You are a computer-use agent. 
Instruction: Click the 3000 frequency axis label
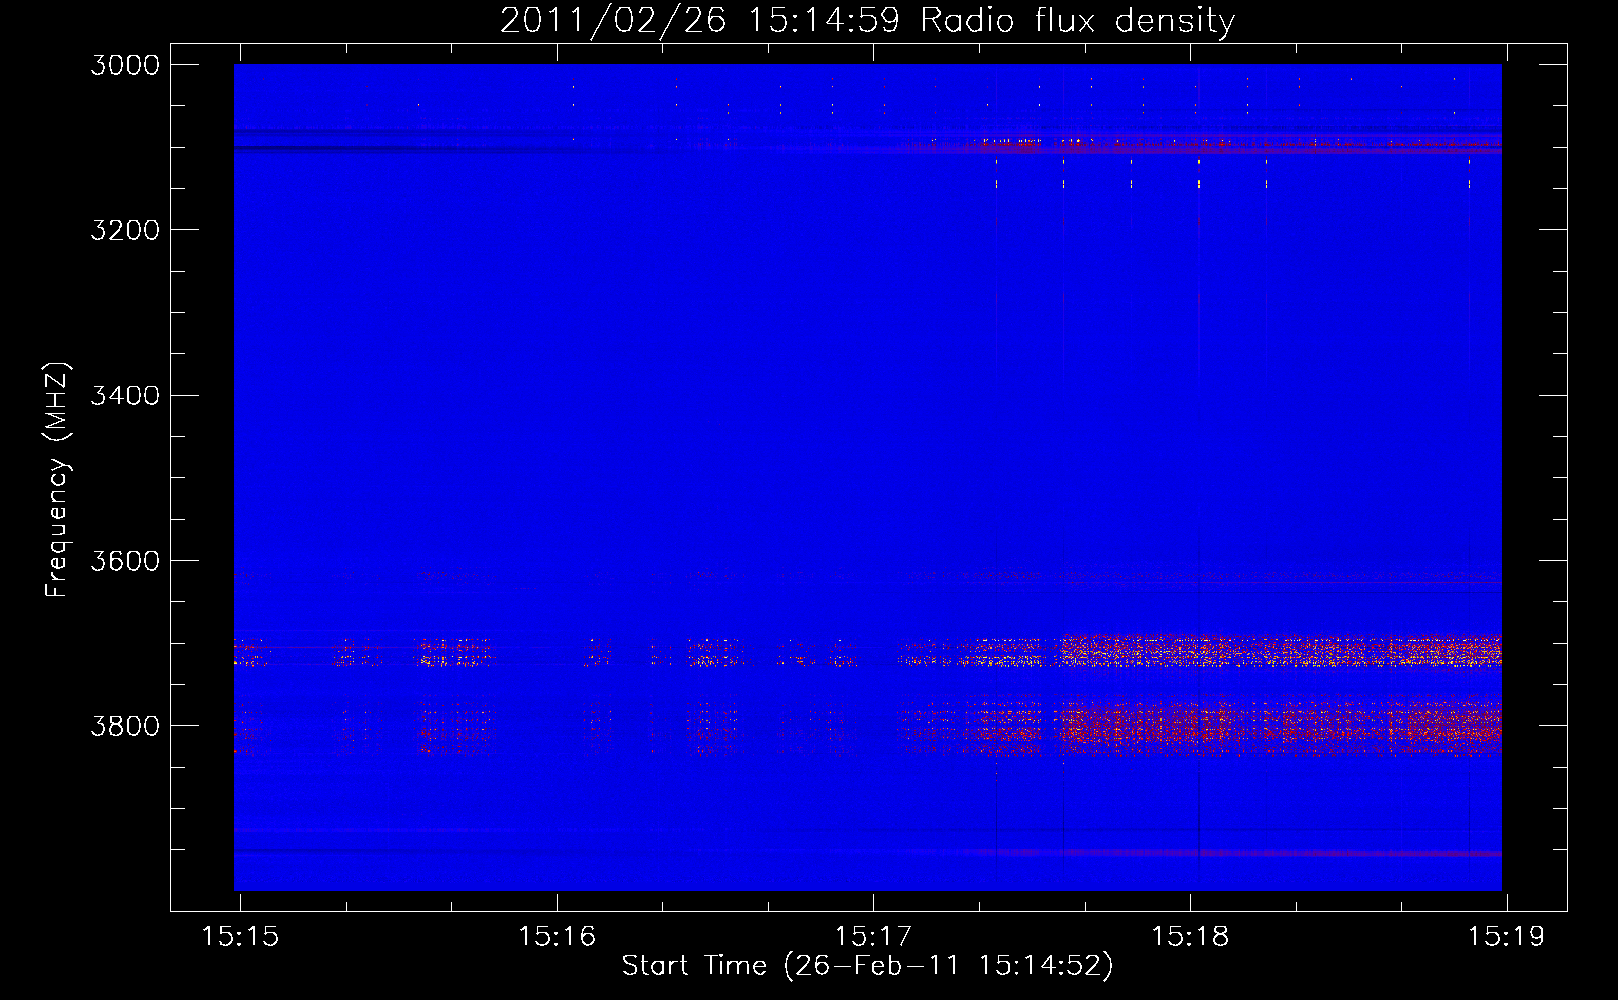tap(125, 65)
